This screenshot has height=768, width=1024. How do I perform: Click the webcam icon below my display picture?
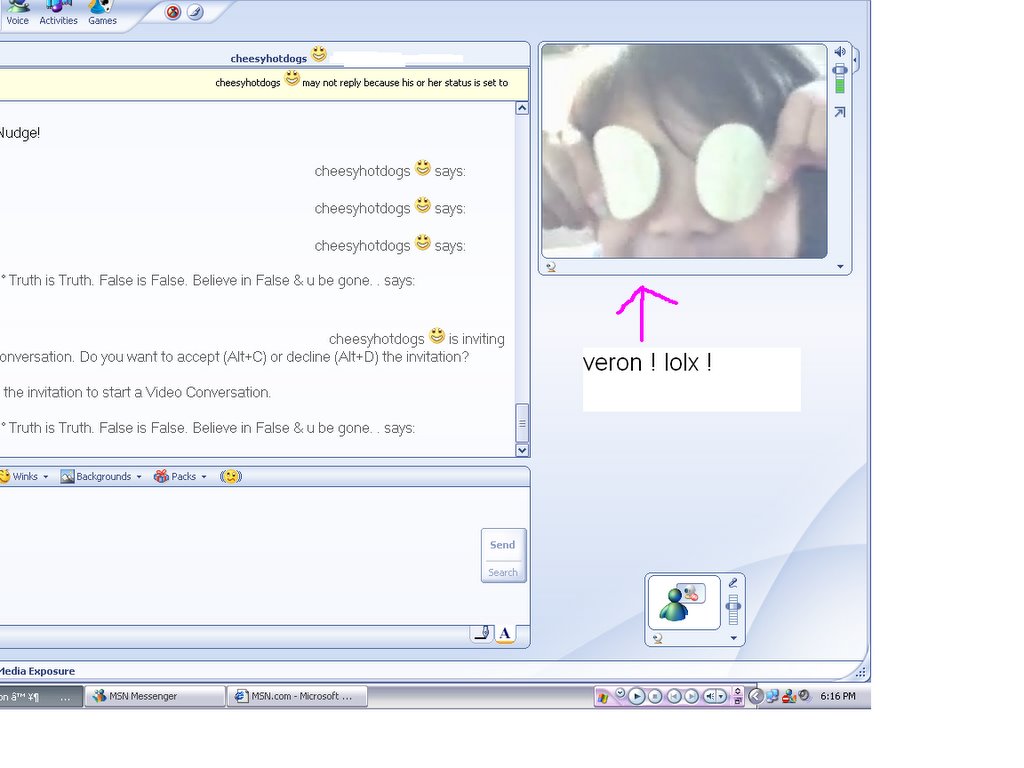[658, 639]
